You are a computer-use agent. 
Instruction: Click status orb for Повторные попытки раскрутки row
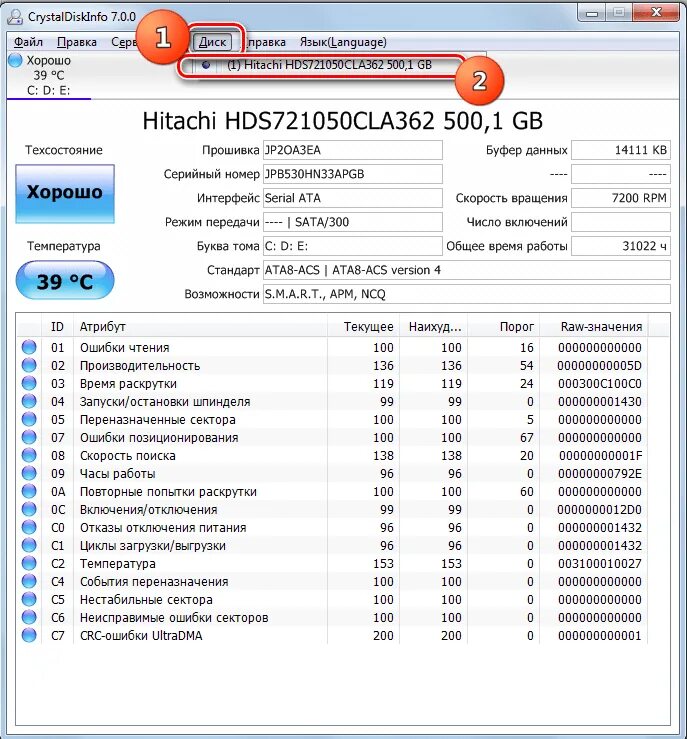(x=29, y=492)
